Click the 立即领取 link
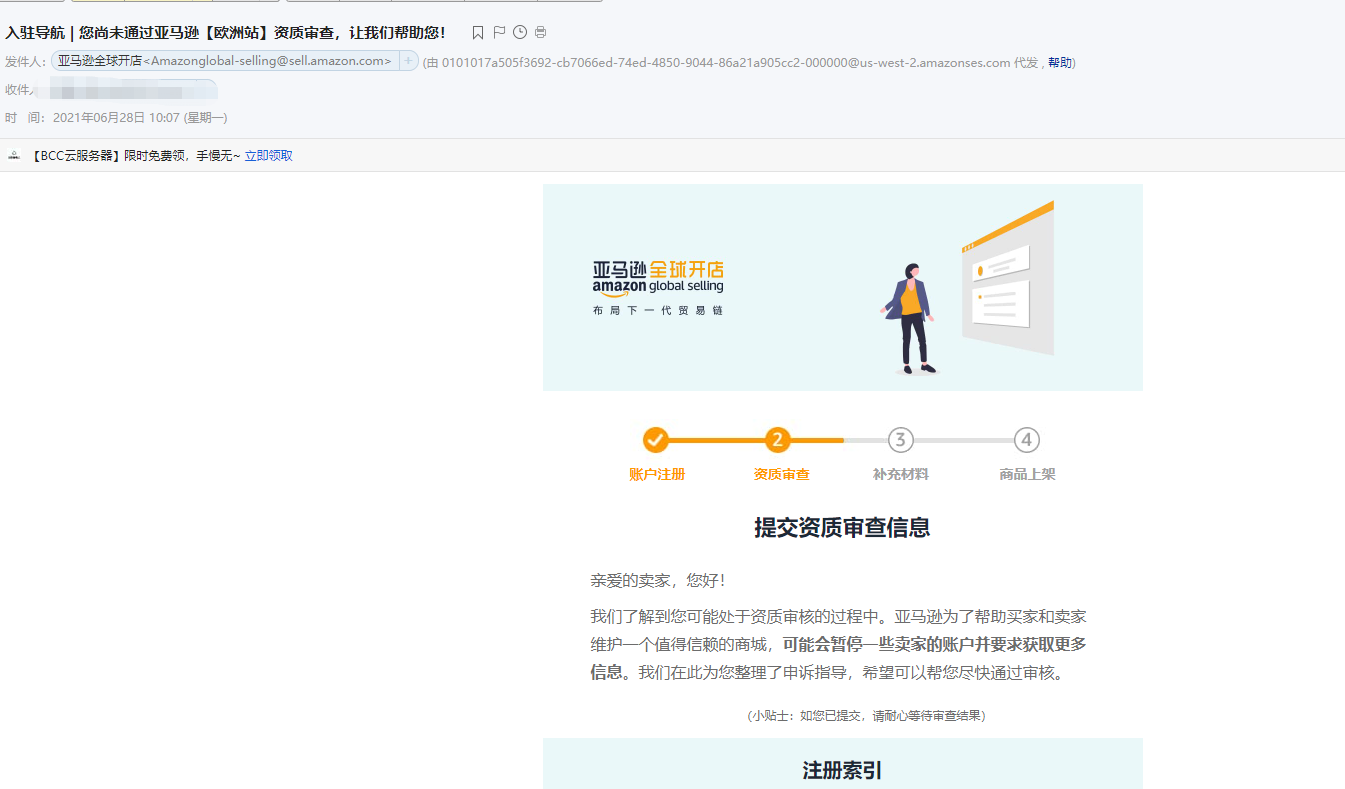Viewport: 1345px width, 789px height. [269, 156]
